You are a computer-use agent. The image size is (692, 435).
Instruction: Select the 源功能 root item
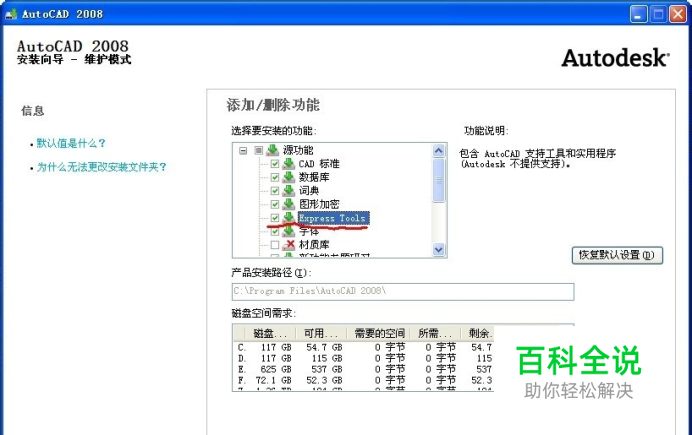click(298, 150)
